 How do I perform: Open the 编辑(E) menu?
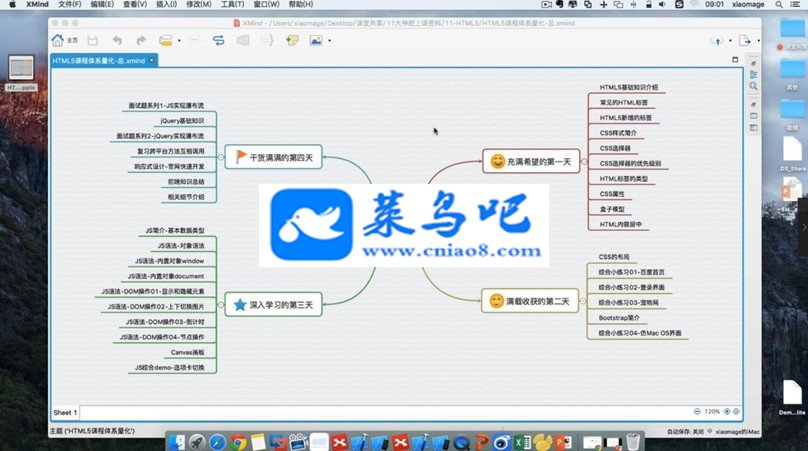[102, 4]
